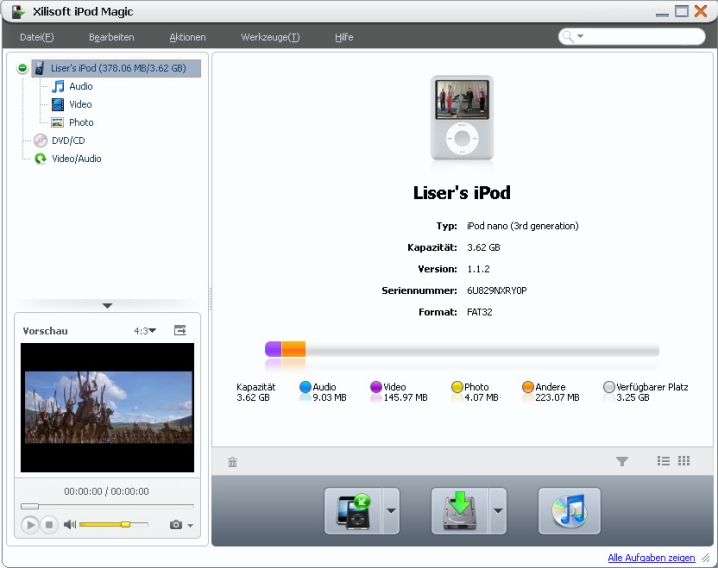This screenshot has width=718, height=568.
Task: Open the Aktionen menu
Action: coord(187,37)
